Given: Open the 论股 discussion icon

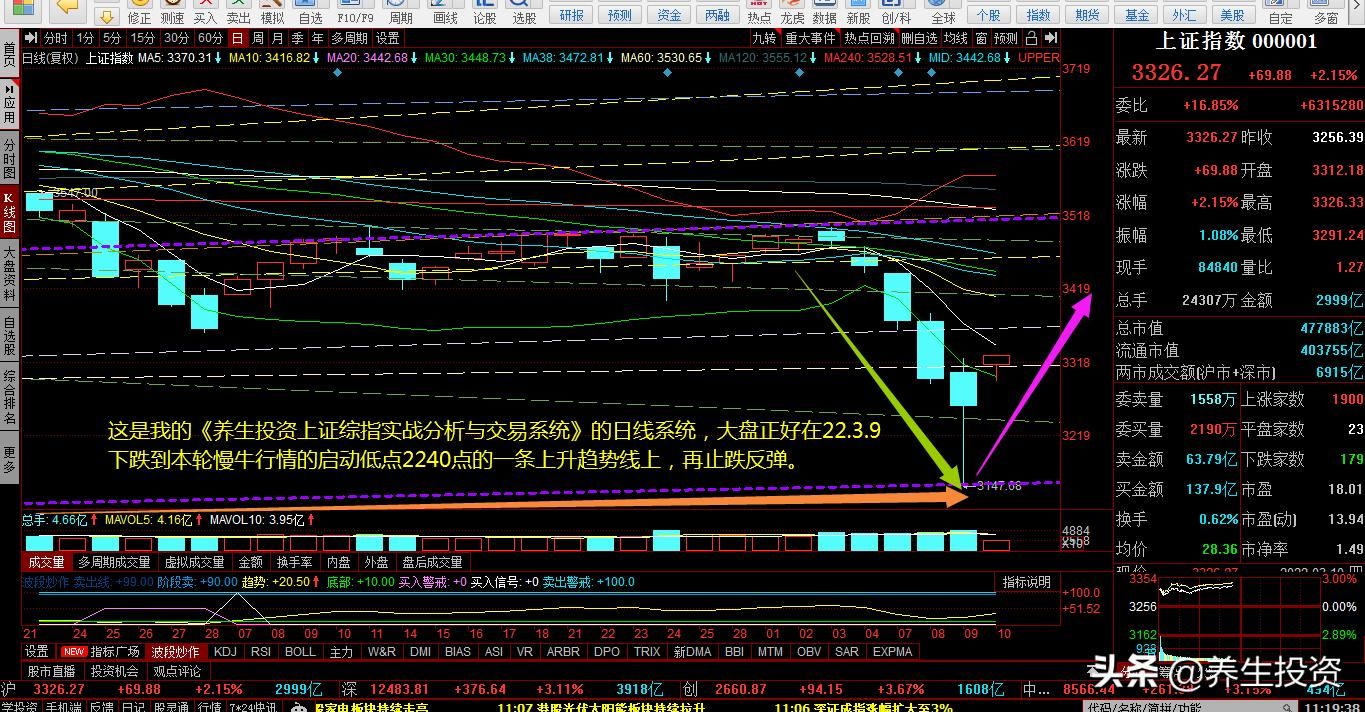Looking at the screenshot, I should pyautogui.click(x=484, y=12).
